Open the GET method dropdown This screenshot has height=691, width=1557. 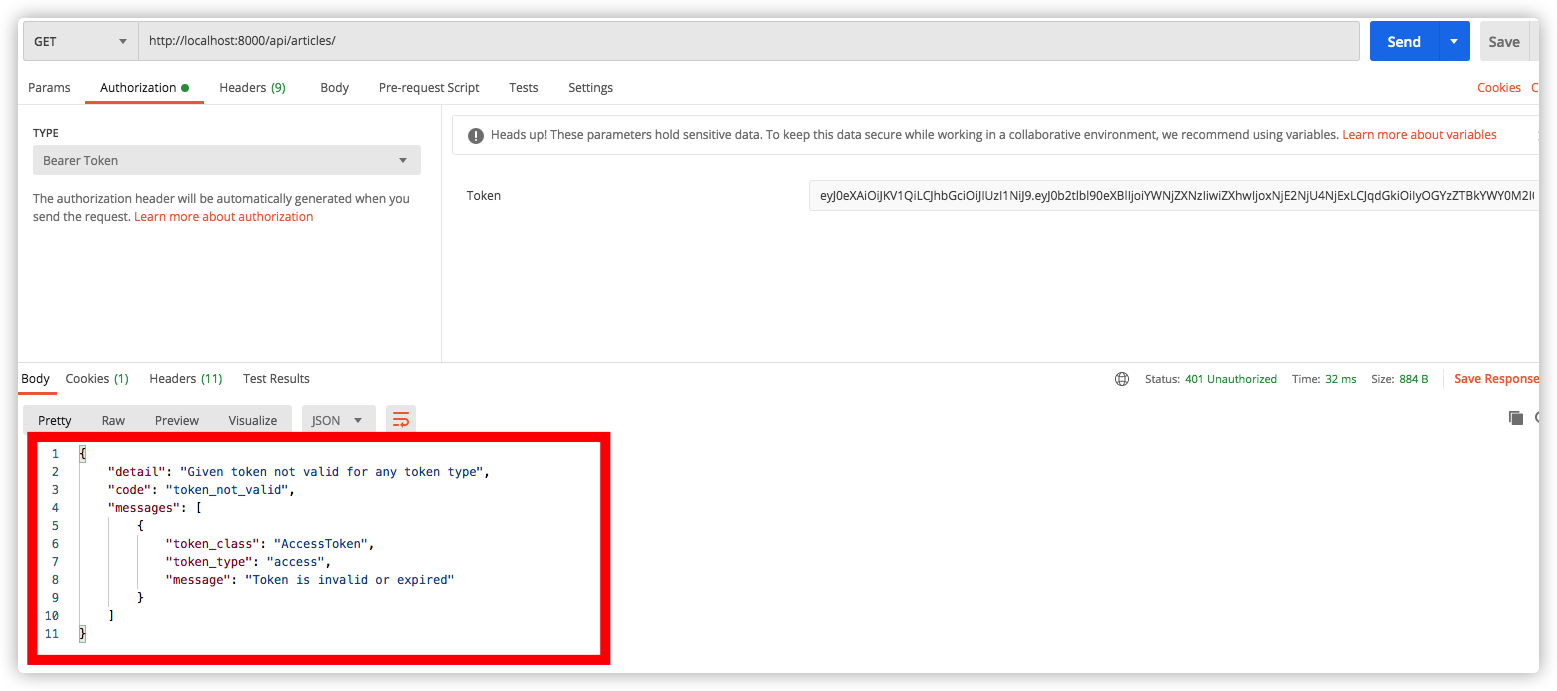coord(80,41)
